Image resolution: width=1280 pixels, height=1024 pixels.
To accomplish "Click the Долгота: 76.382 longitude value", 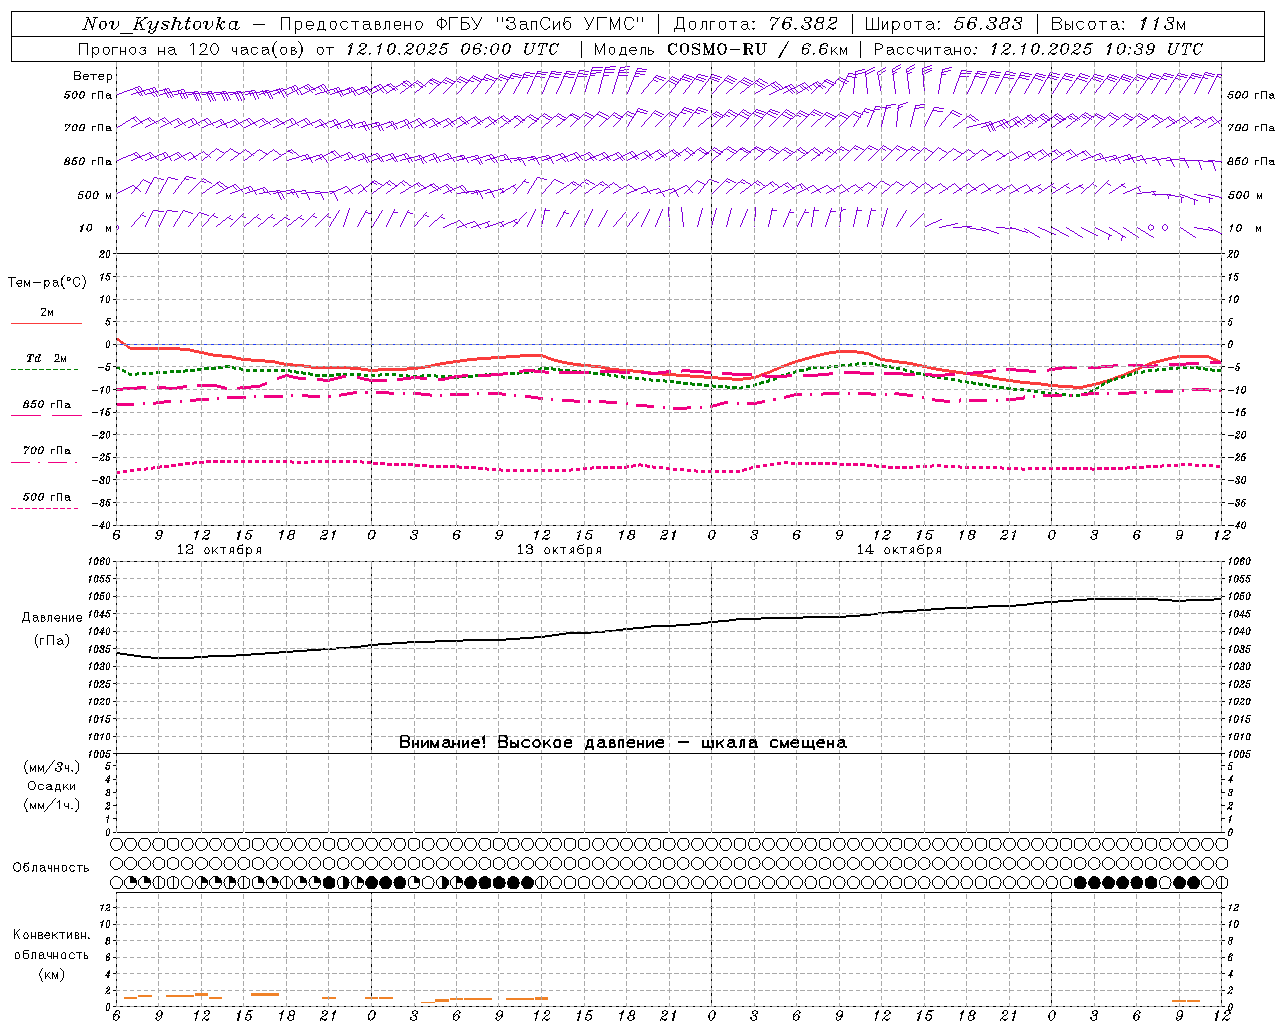I will (x=754, y=24).
